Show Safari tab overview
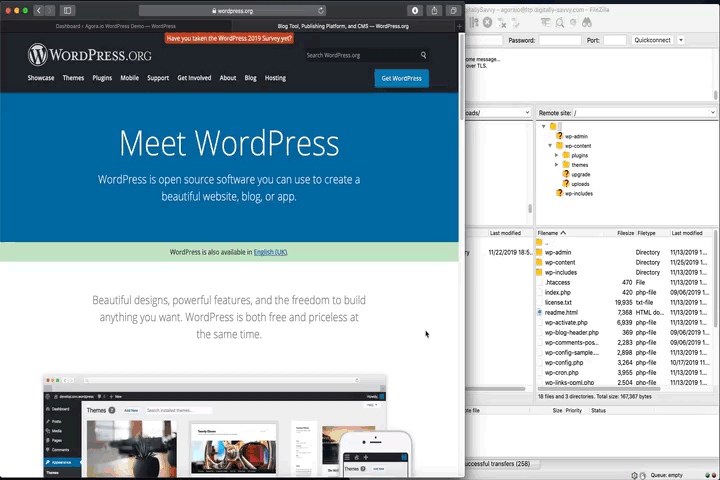The image size is (720, 480). 453,10
